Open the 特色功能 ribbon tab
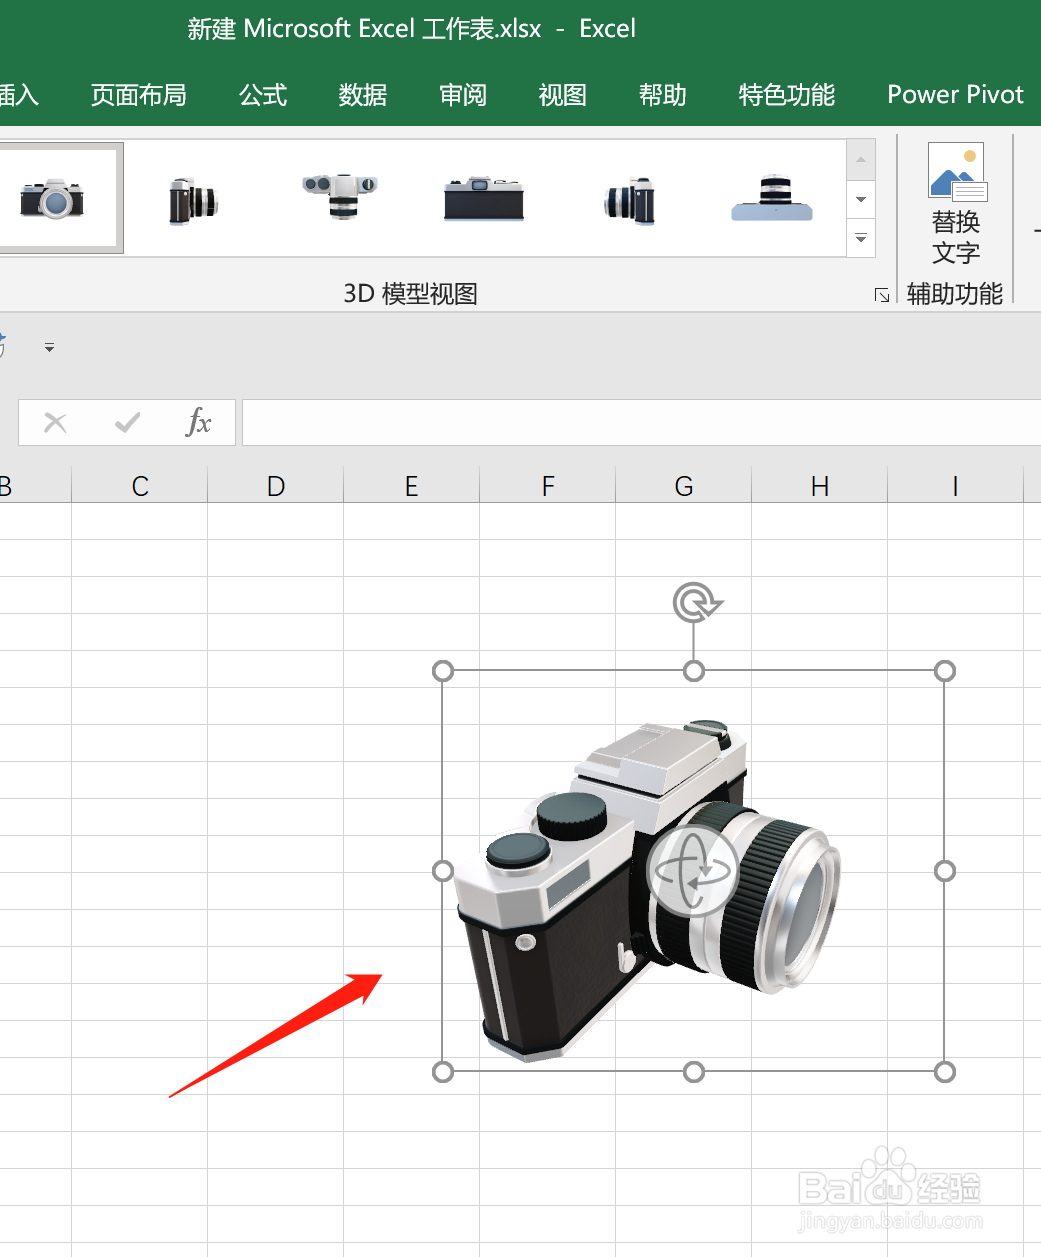The width and height of the screenshot is (1041, 1257). click(787, 95)
